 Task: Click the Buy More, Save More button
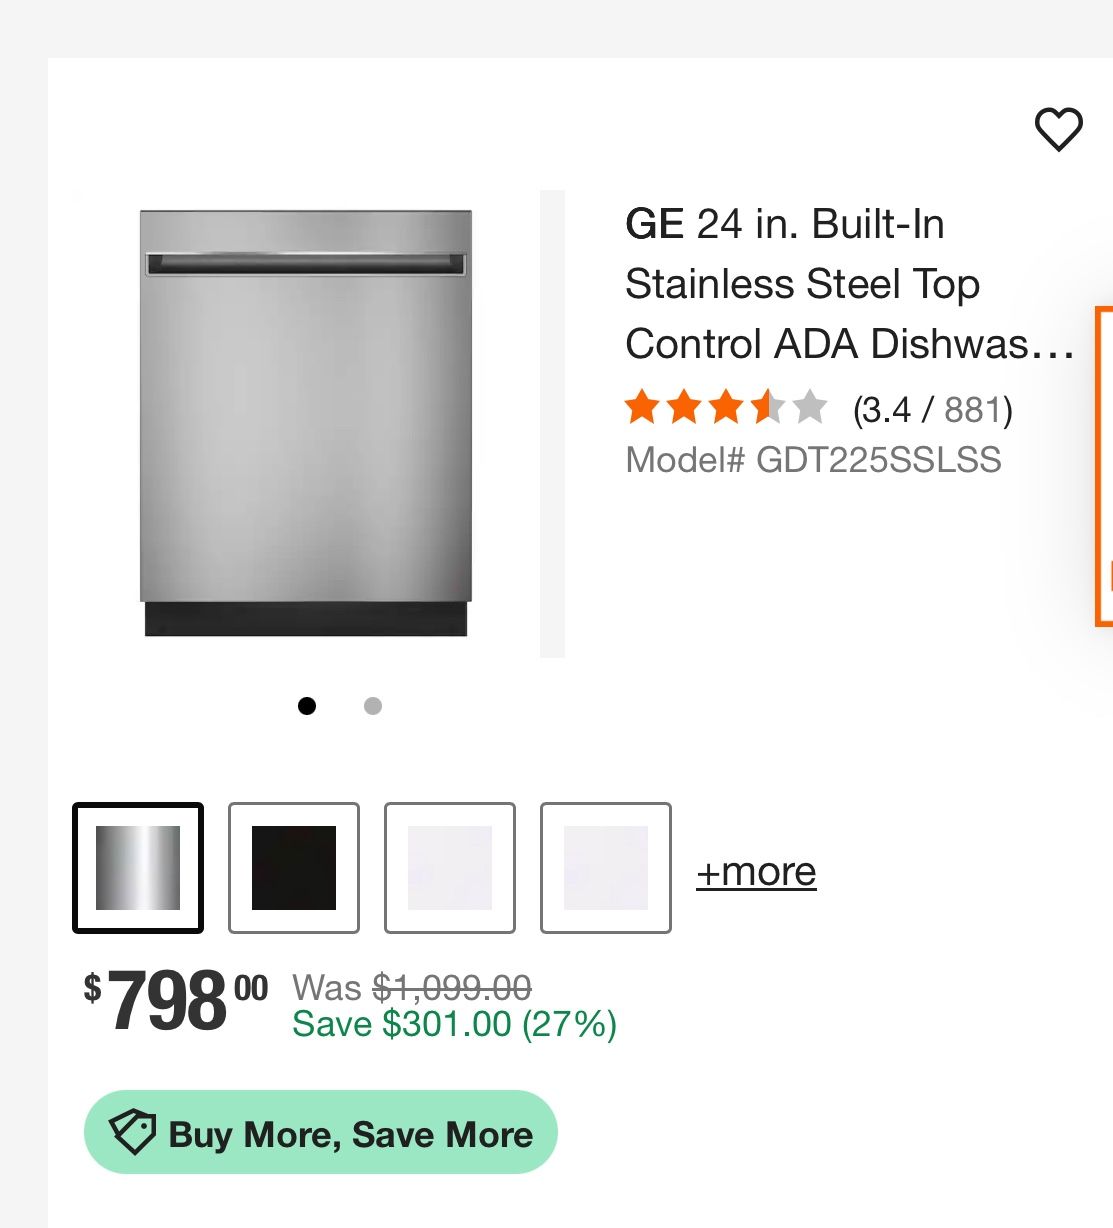[320, 1133]
